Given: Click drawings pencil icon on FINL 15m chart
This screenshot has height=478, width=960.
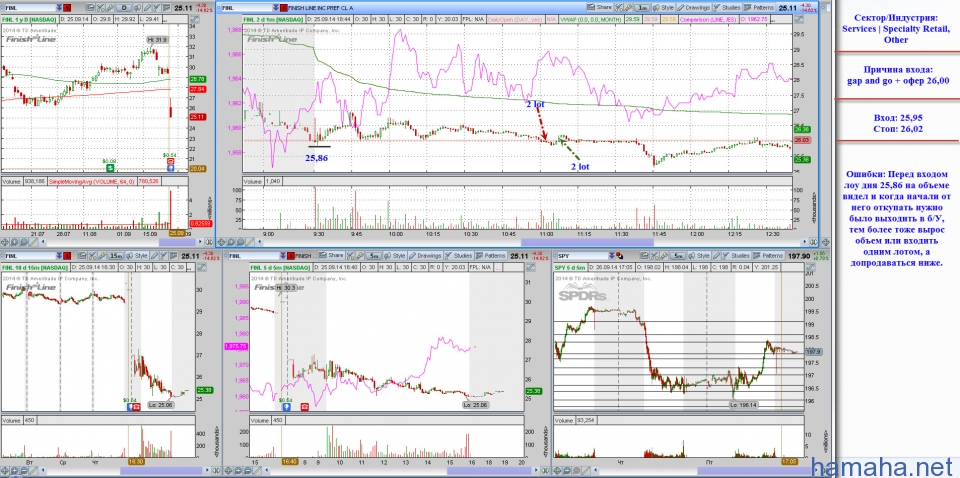Looking at the screenshot, I should tap(154, 256).
